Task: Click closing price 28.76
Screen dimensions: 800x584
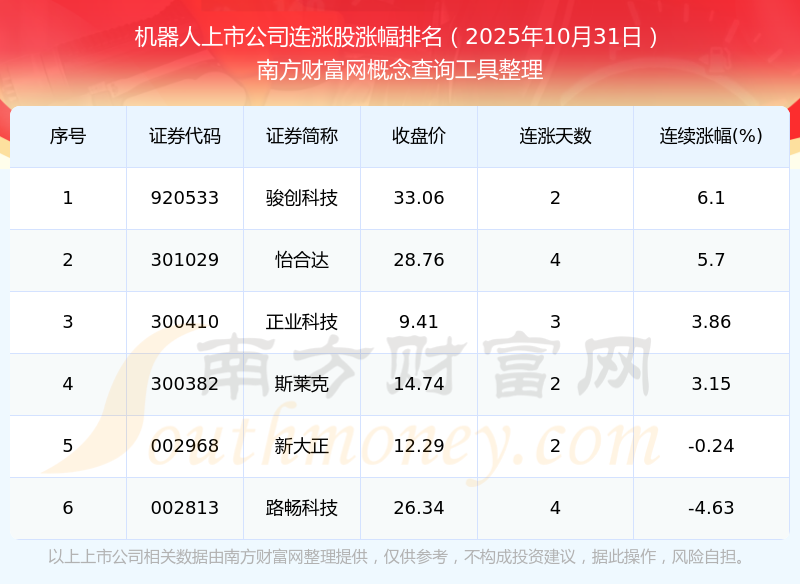Action: coord(419,260)
